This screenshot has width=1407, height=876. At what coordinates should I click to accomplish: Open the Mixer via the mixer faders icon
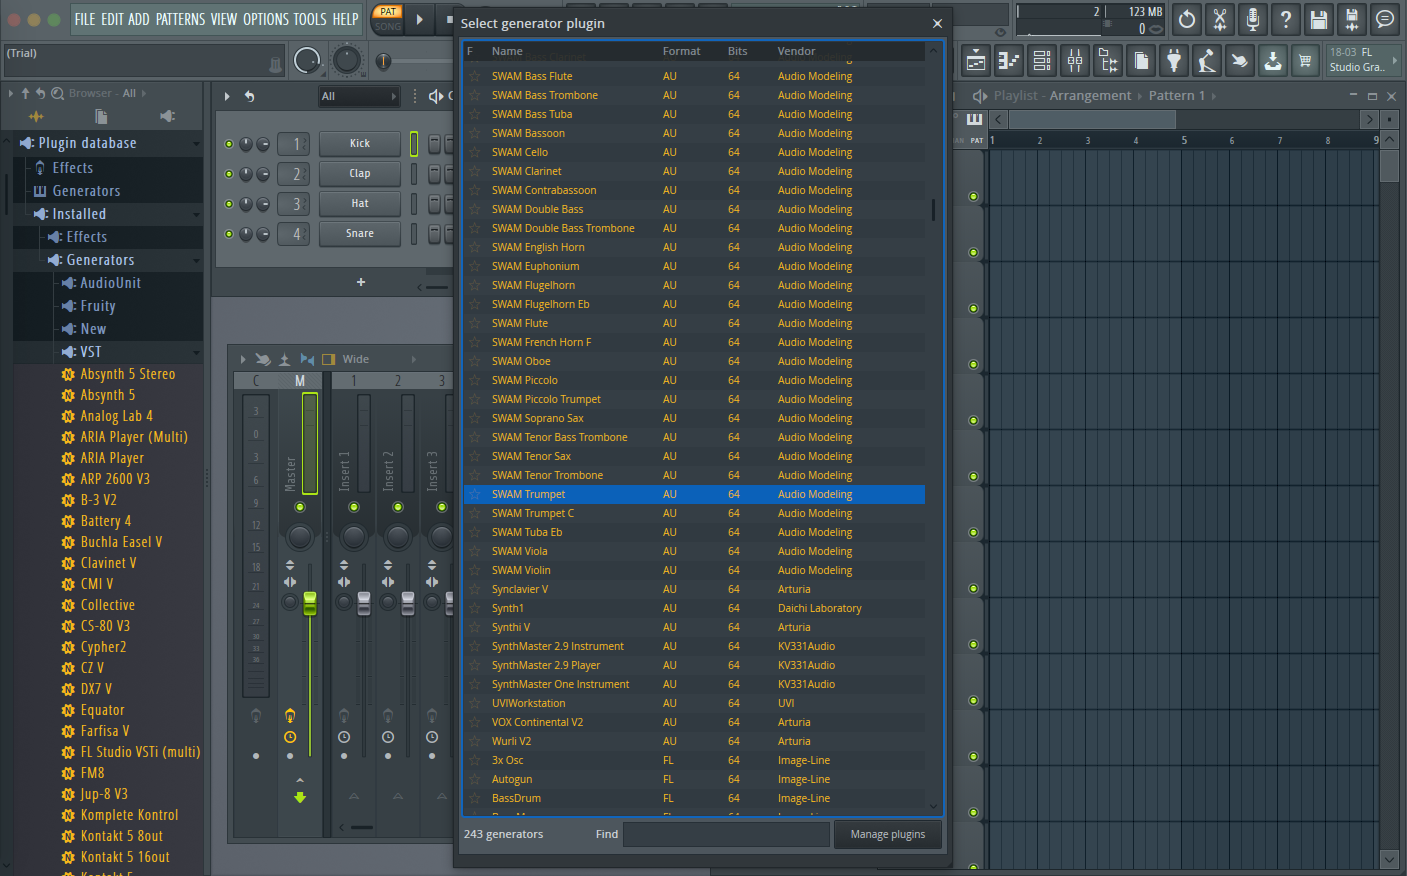(x=1075, y=60)
